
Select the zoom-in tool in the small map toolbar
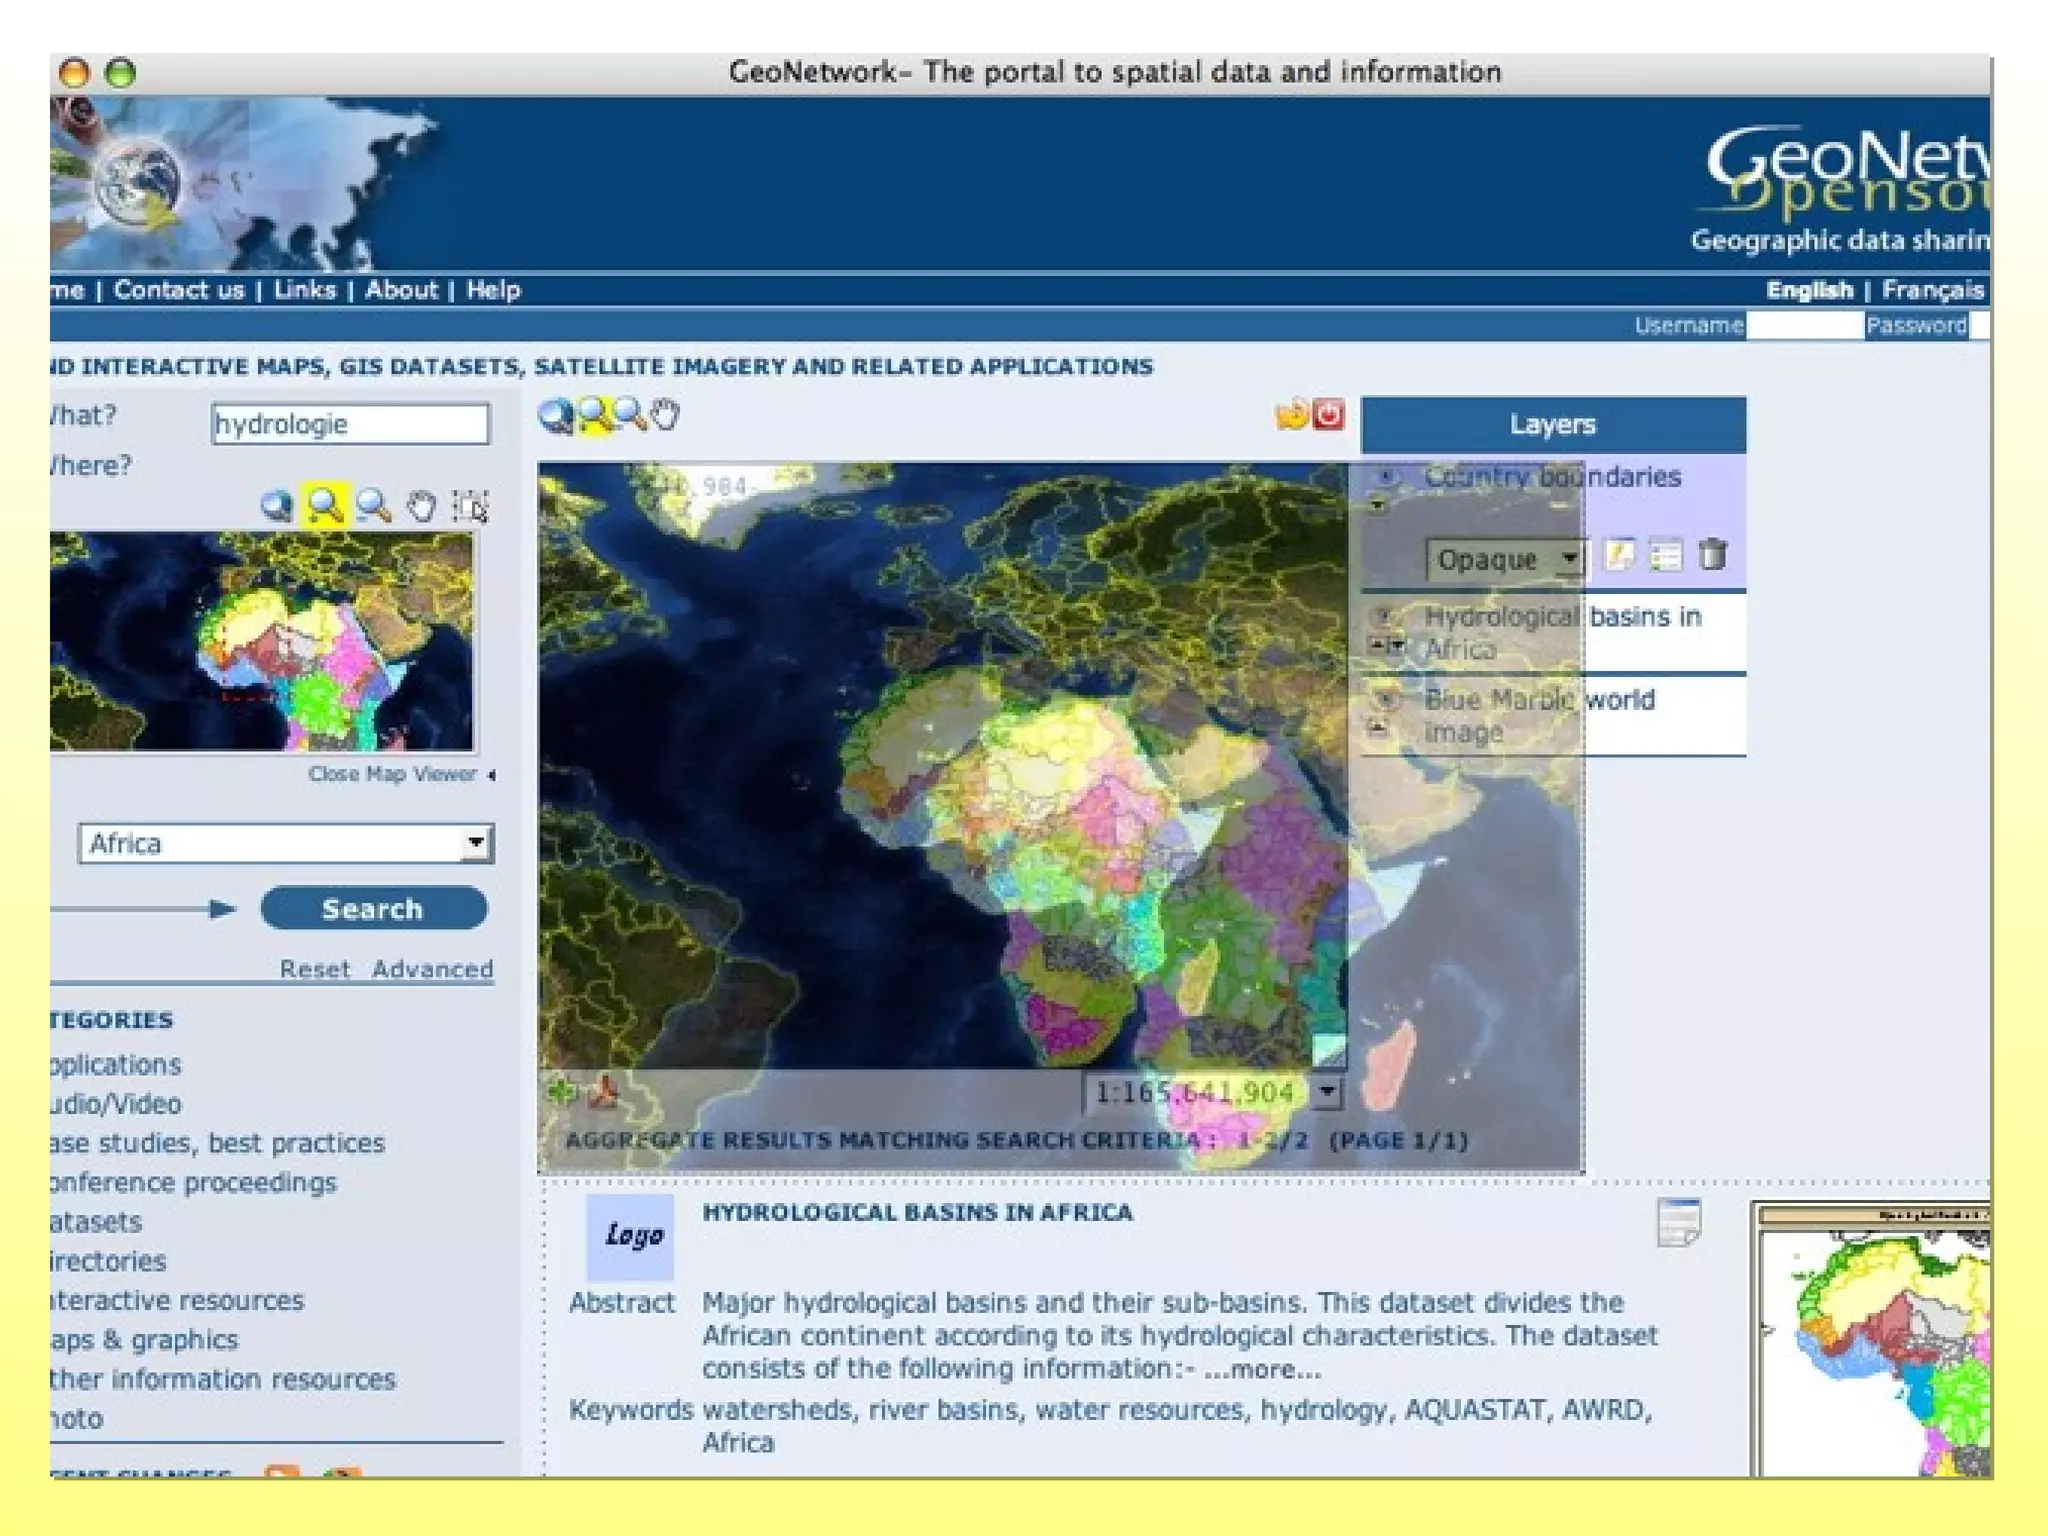point(324,506)
